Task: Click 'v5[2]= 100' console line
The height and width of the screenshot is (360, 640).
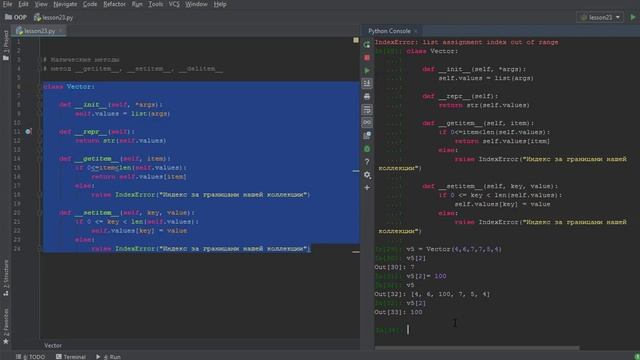Action: point(426,276)
